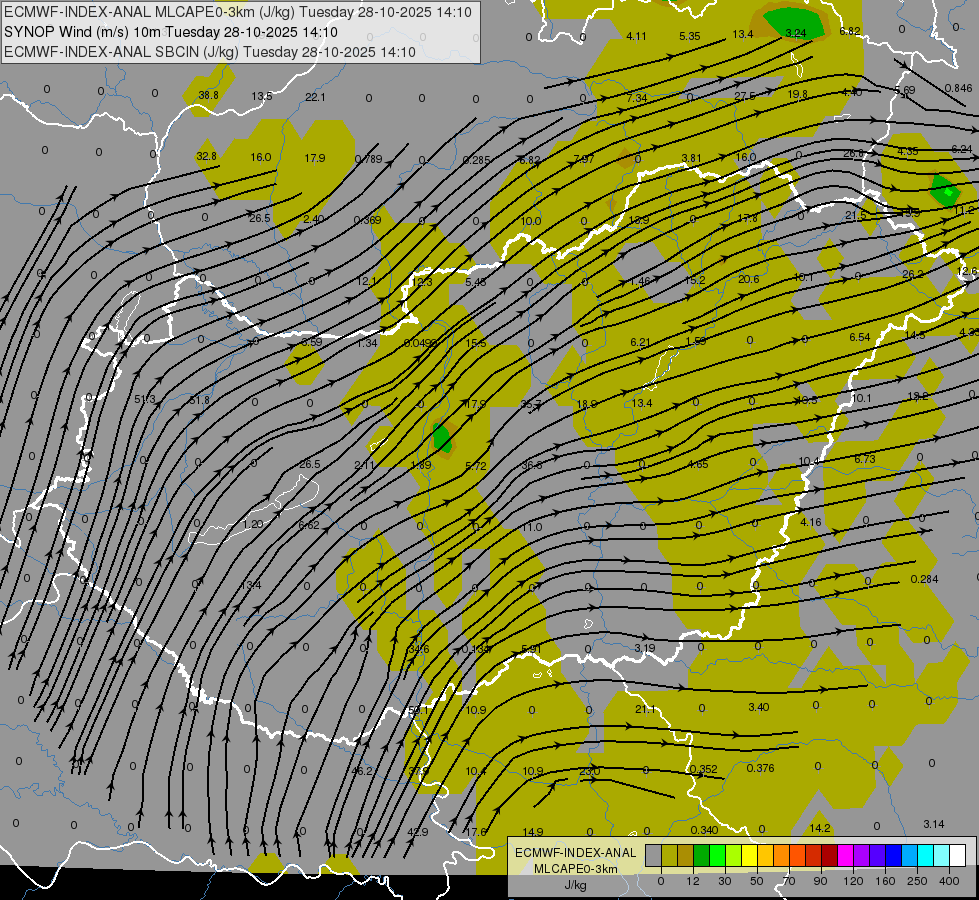Viewport: 979px width, 900px height.
Task: Click the map value 0.284
Action: [924, 580]
